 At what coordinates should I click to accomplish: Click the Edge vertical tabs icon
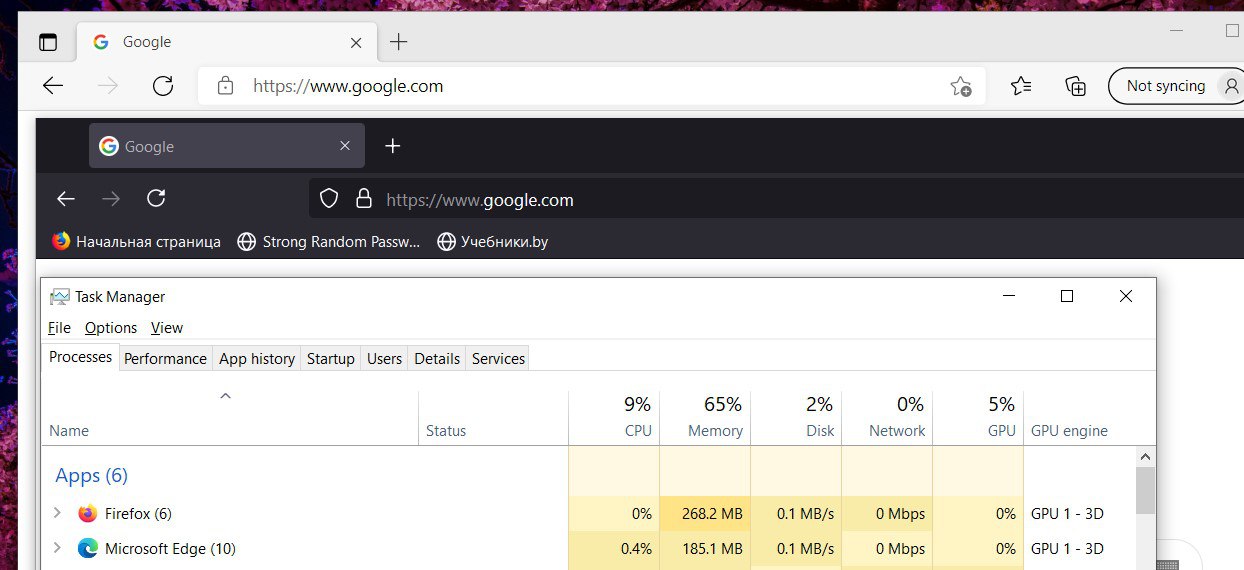click(48, 42)
